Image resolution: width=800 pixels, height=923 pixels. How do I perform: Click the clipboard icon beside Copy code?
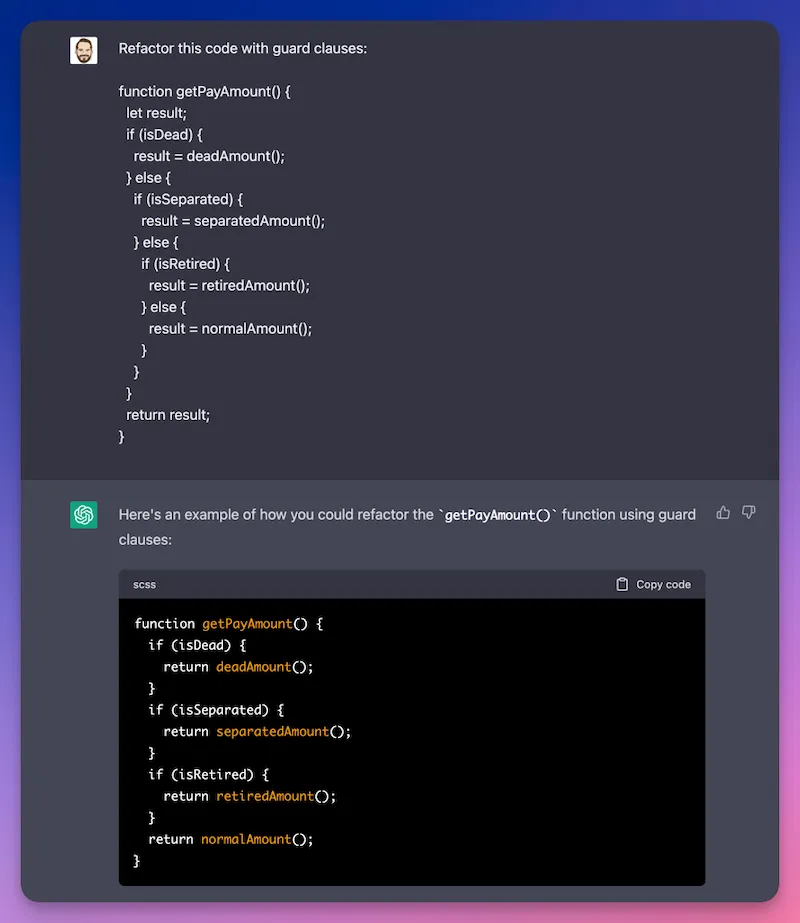pos(622,584)
